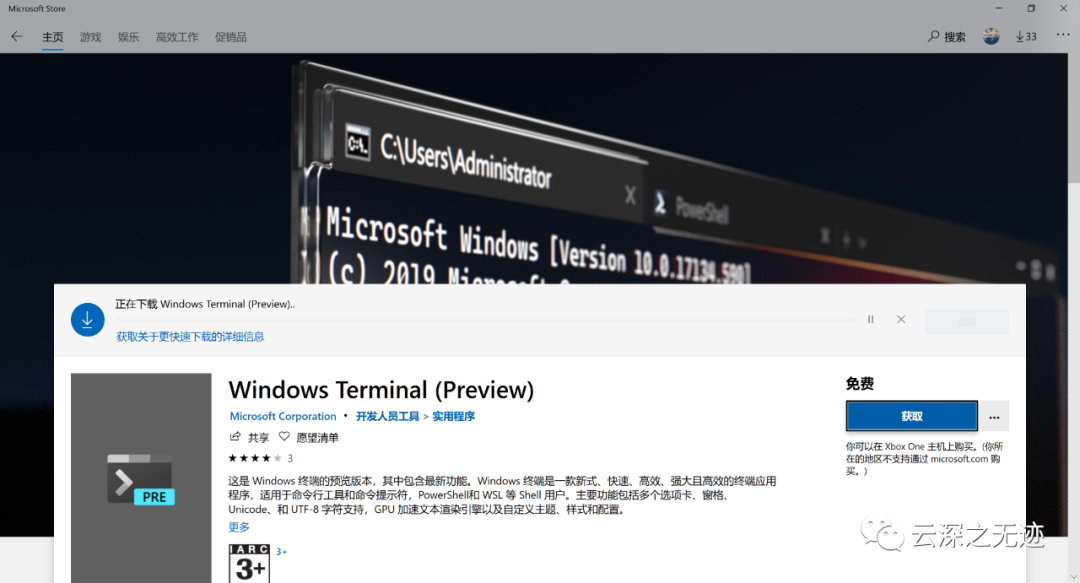View the 33 pending downloads
The height and width of the screenshot is (583, 1080).
(x=1026, y=37)
